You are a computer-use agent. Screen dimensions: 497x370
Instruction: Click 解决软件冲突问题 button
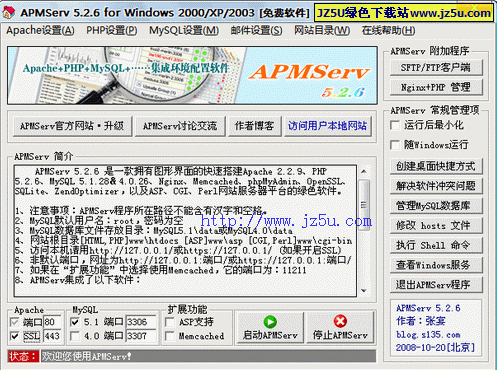[436, 186]
